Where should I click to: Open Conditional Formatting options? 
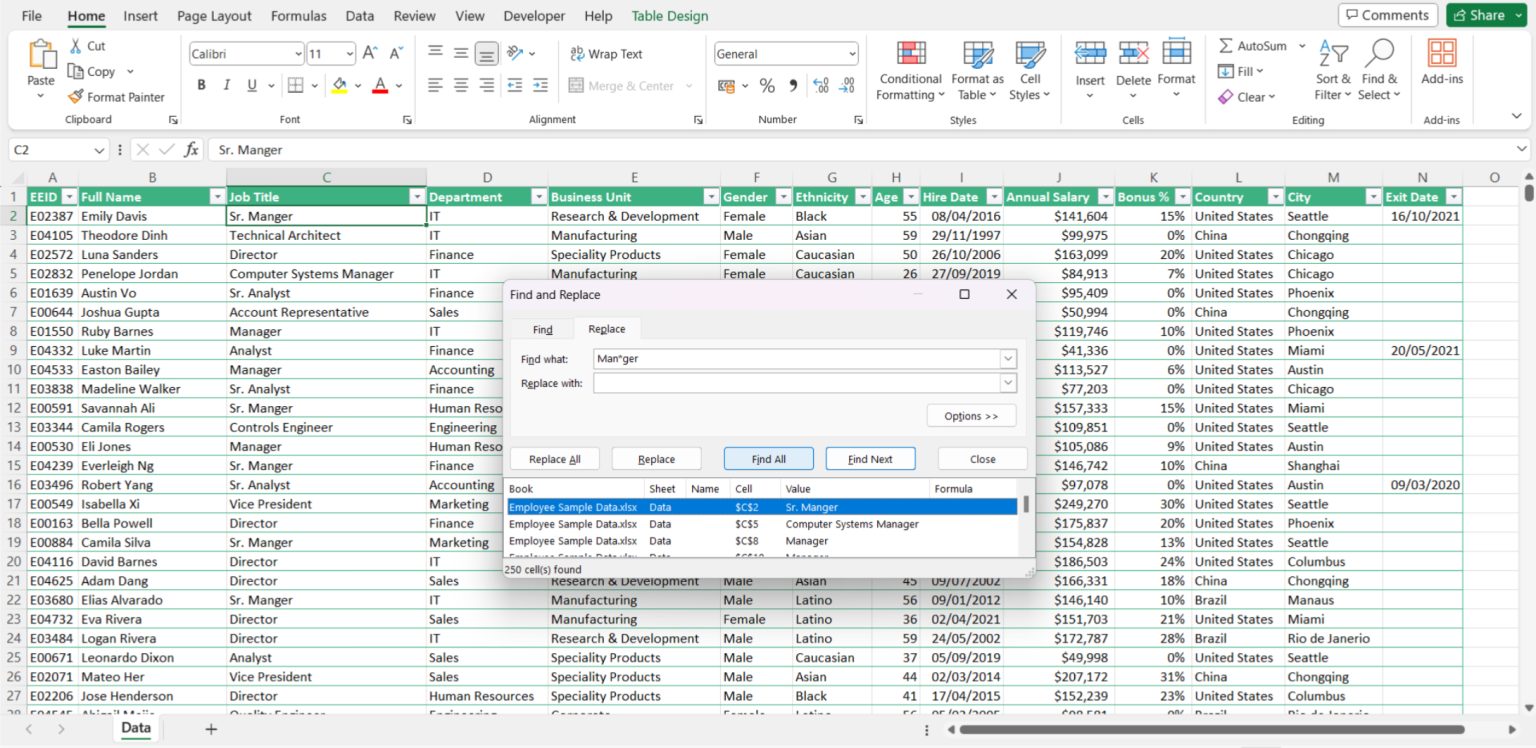click(x=909, y=68)
